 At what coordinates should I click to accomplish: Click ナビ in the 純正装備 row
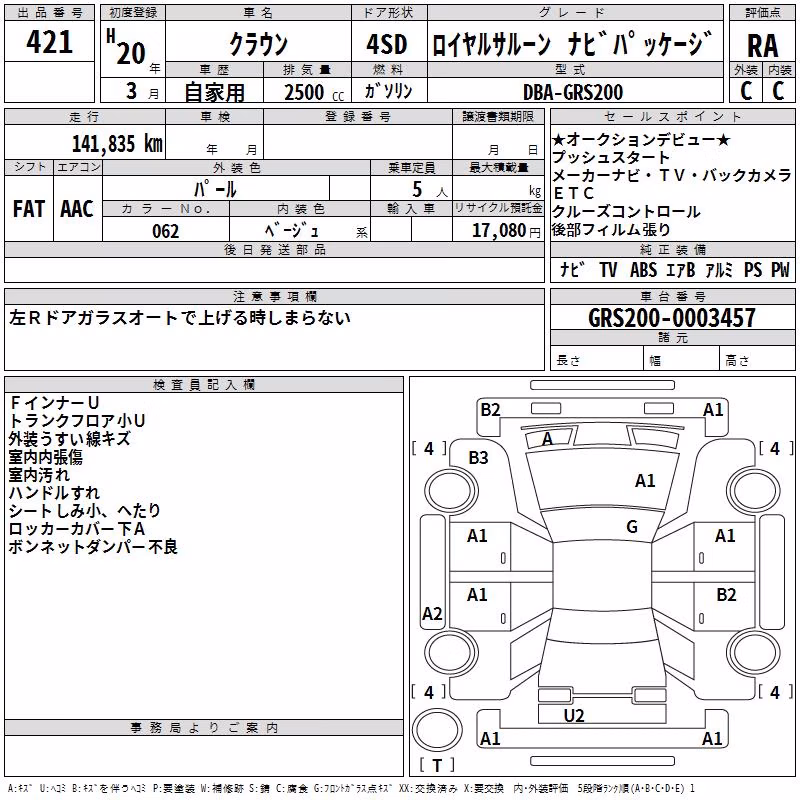pyautogui.click(x=571, y=269)
